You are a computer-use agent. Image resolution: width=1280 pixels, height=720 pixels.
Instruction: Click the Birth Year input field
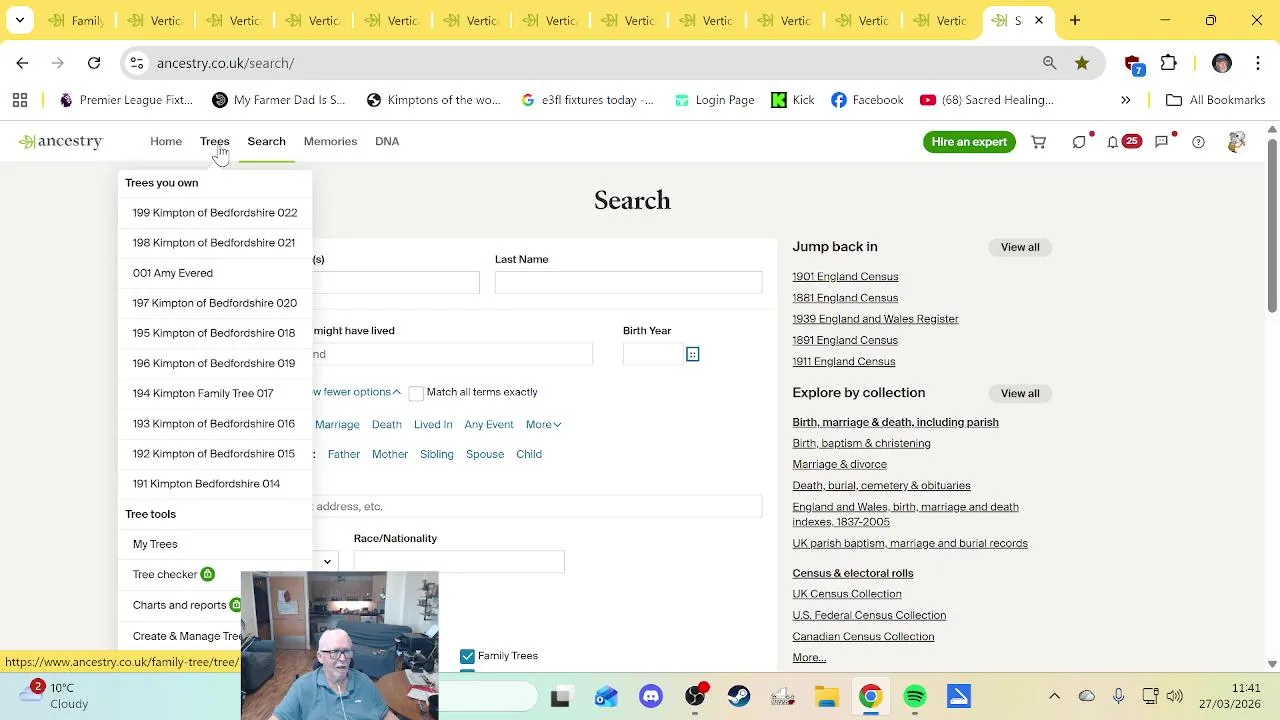click(652, 354)
